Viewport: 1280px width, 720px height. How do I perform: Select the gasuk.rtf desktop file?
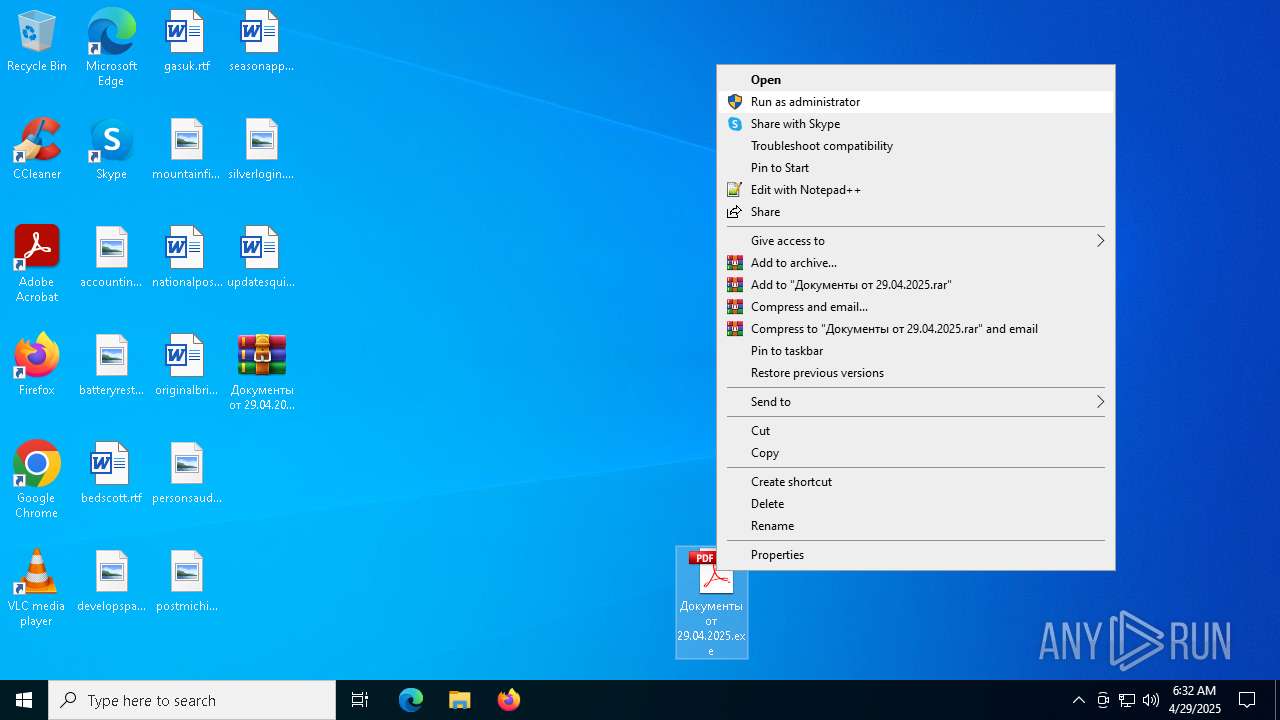[186, 42]
